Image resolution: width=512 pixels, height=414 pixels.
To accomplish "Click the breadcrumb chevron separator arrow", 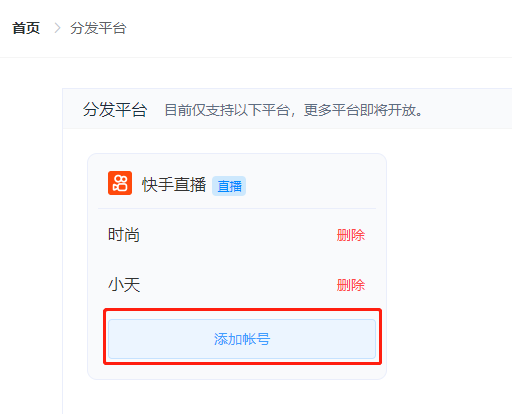I will [57, 28].
